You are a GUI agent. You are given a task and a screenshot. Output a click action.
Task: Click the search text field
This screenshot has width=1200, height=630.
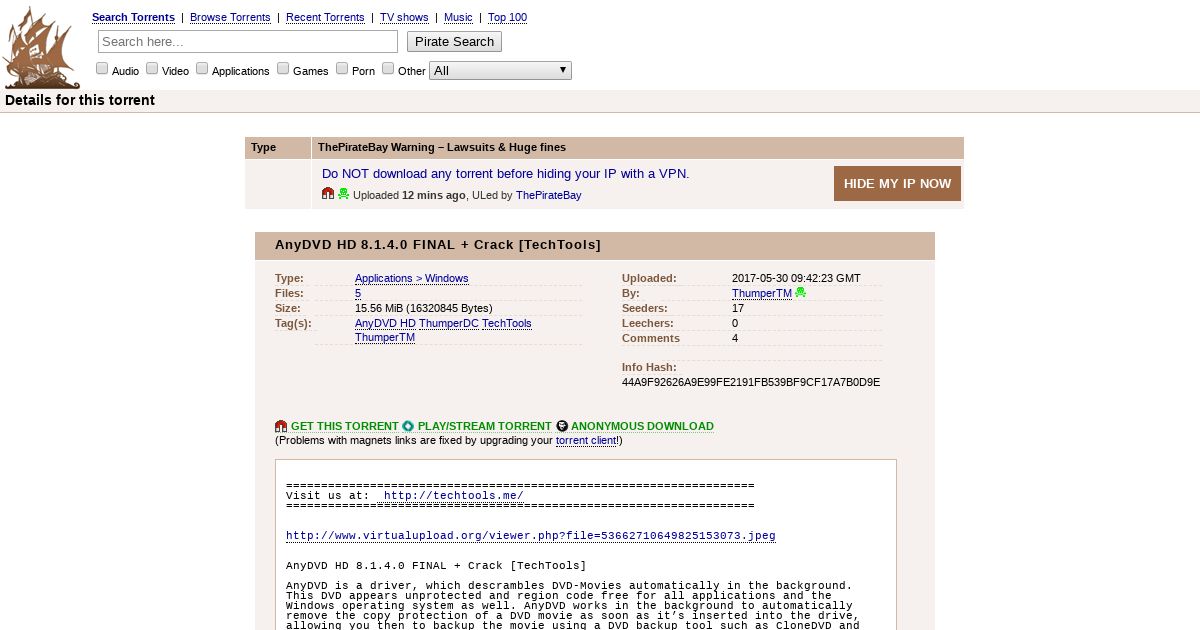point(248,41)
